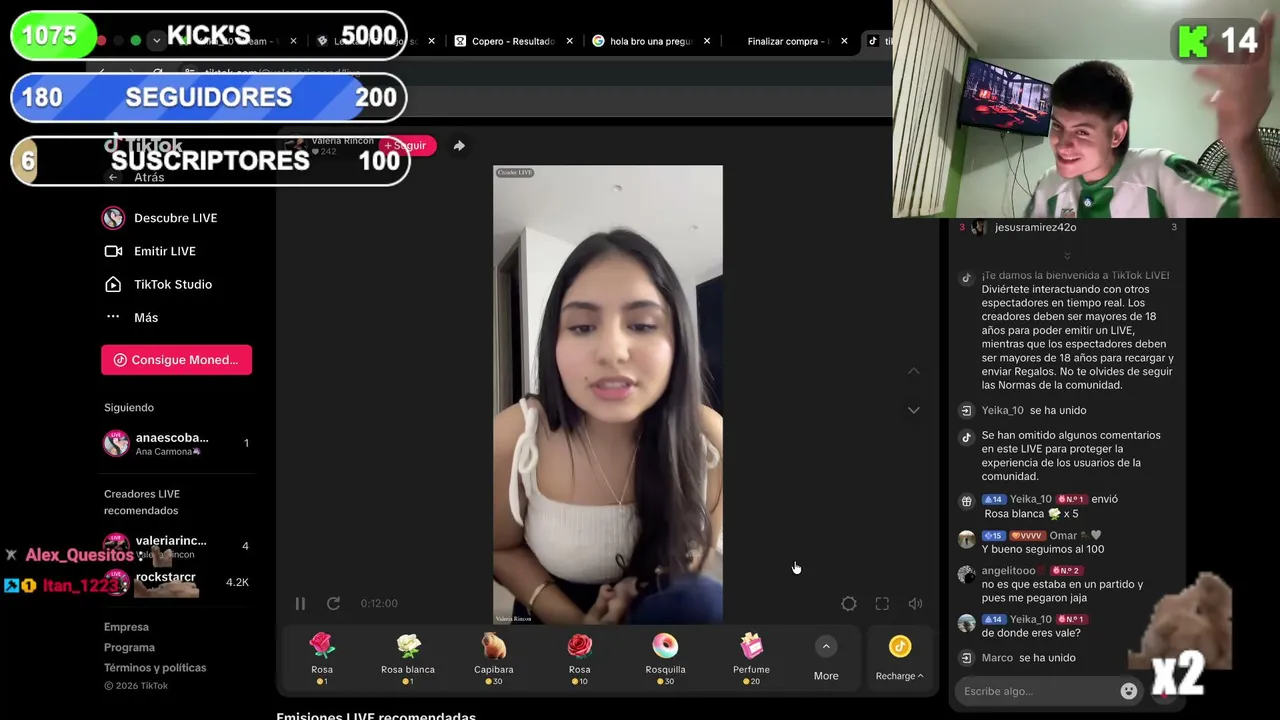Close the hola bro una pregu tab
Image resolution: width=1280 pixels, height=720 pixels.
tap(707, 41)
